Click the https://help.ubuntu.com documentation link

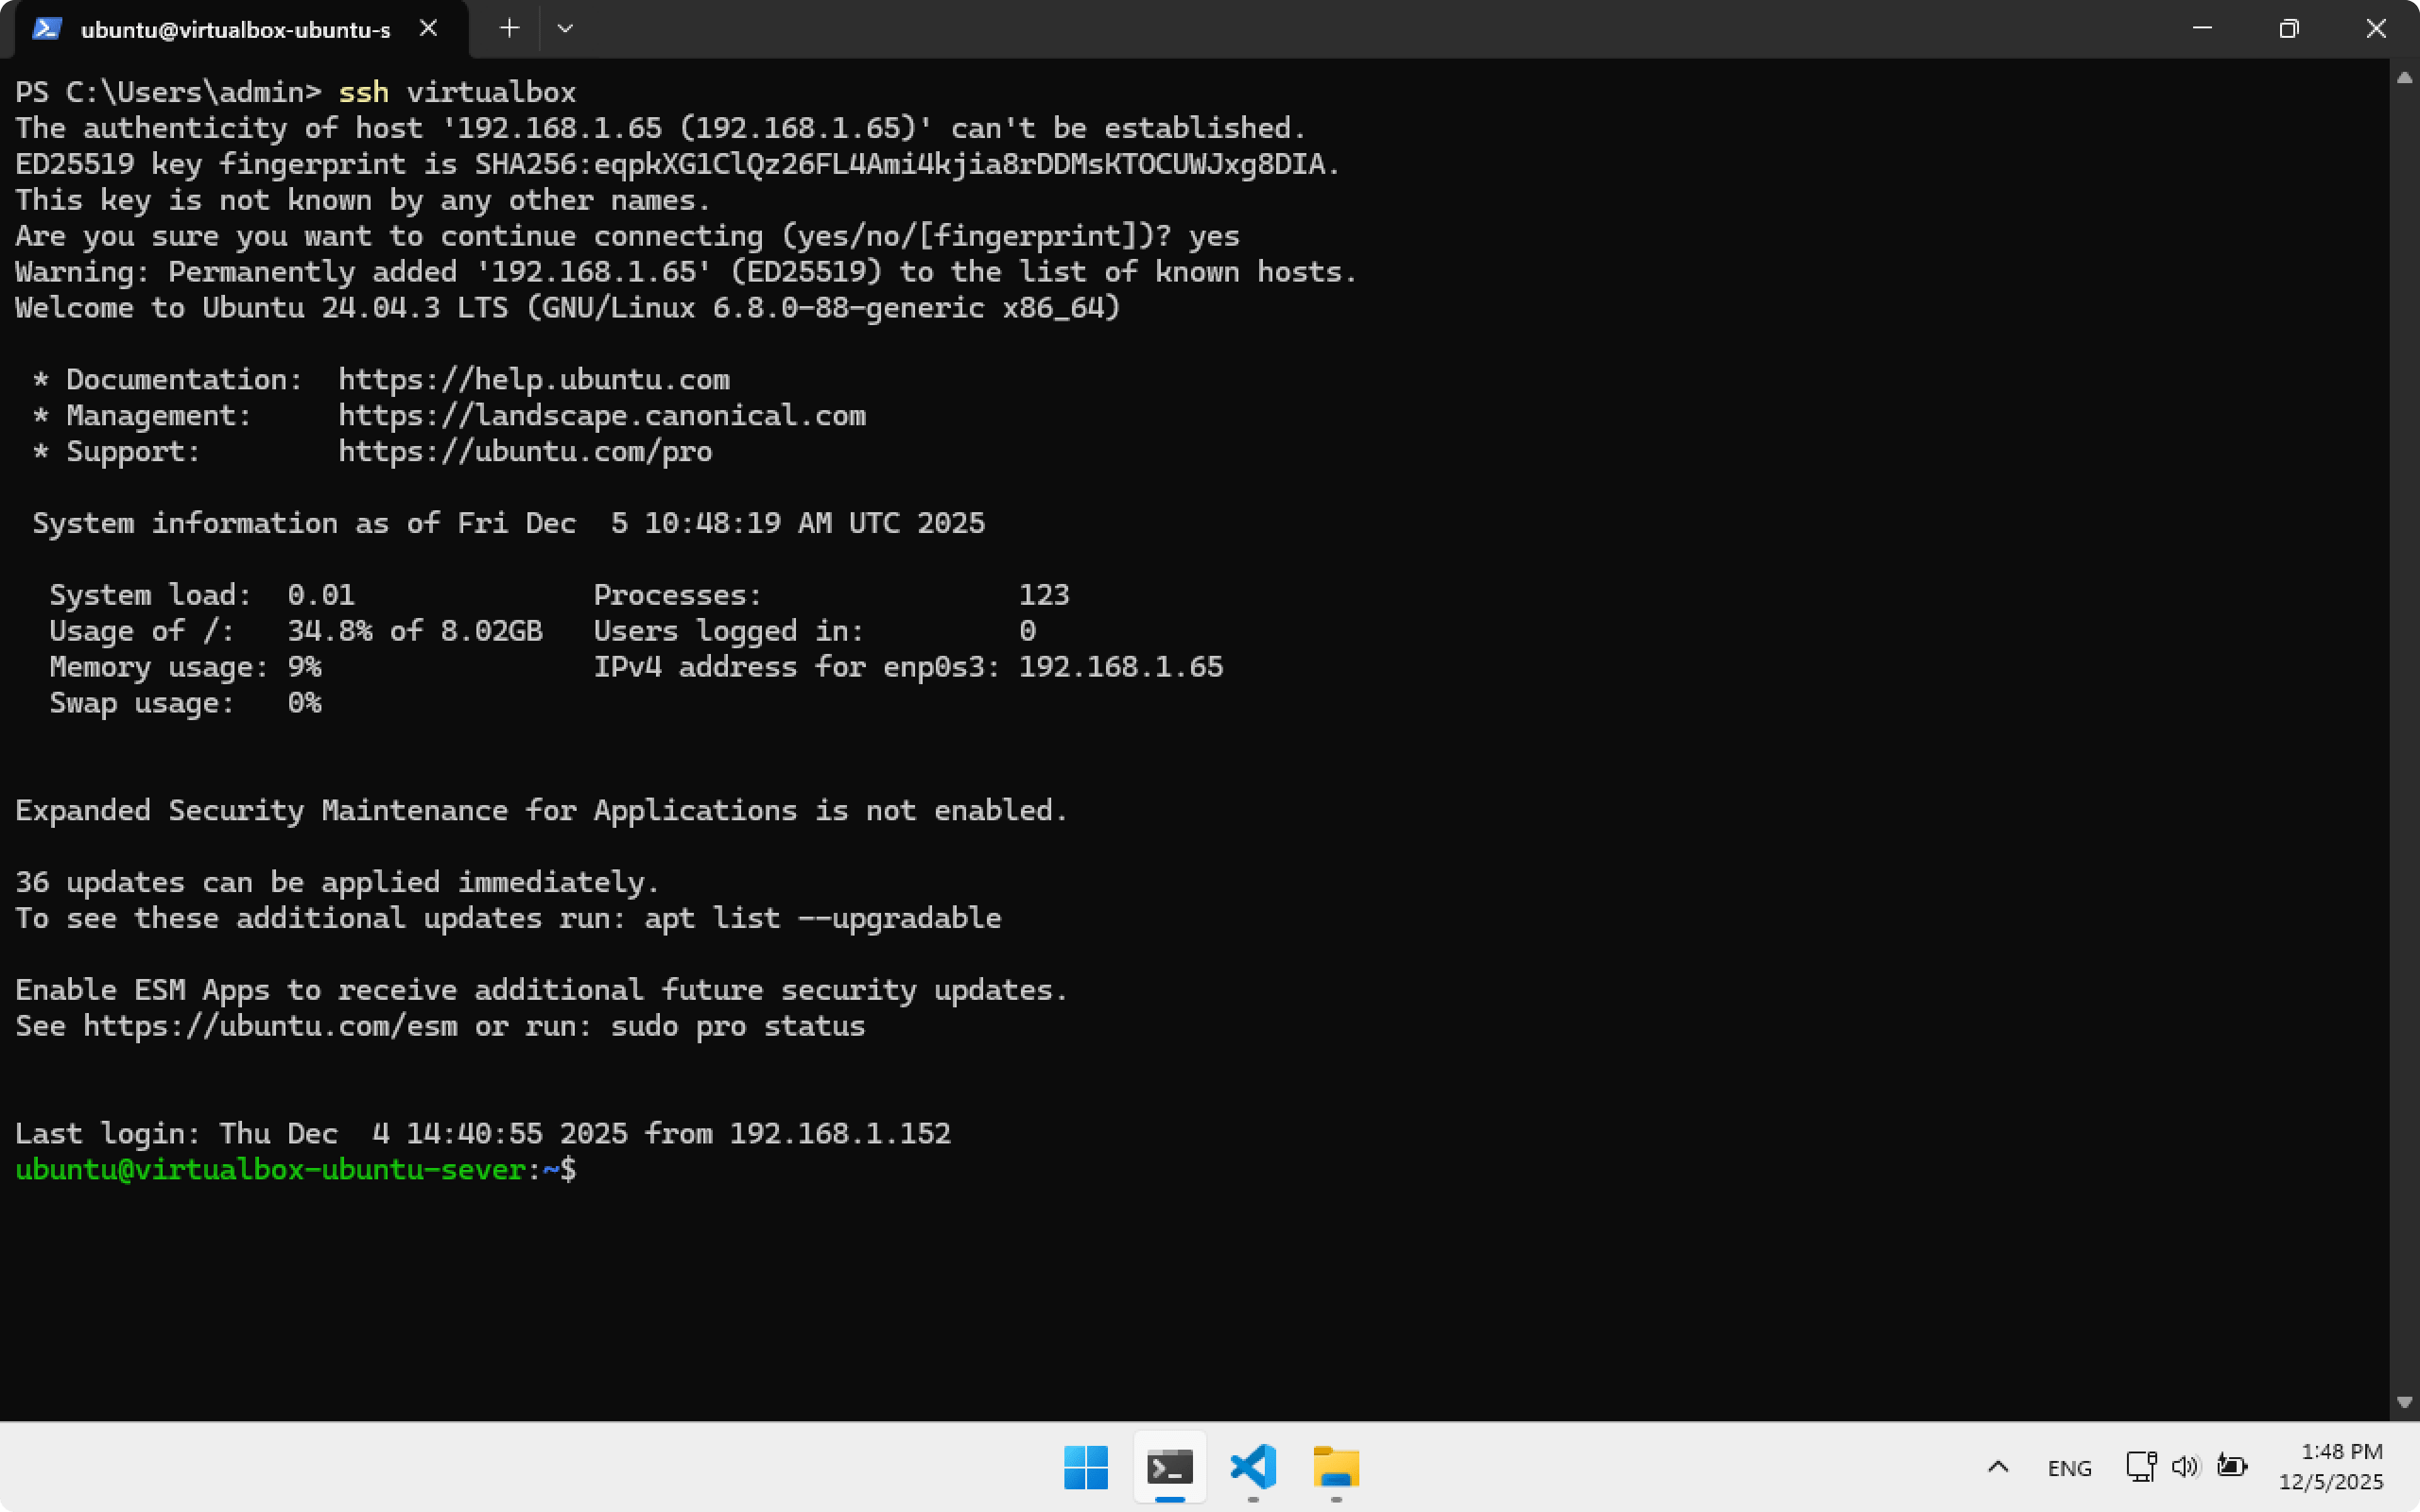tap(533, 380)
